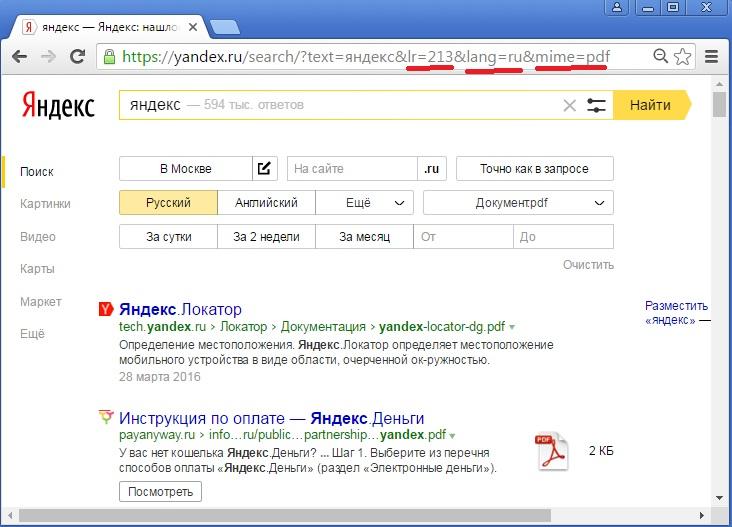Click the vertical scrollbar thumb
732x527 pixels.
(719, 104)
